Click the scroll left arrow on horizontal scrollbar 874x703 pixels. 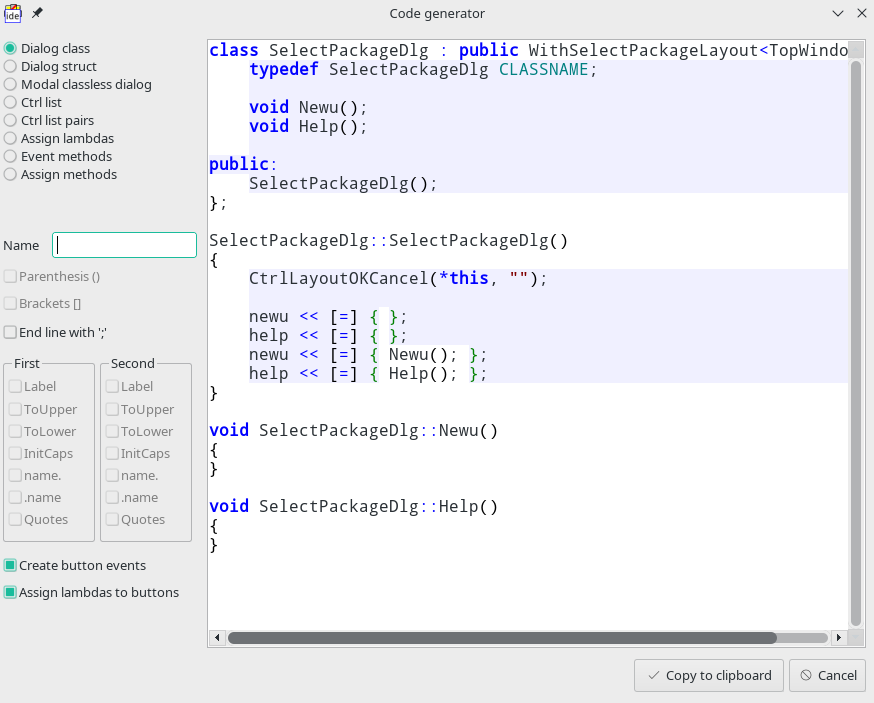tap(217, 638)
